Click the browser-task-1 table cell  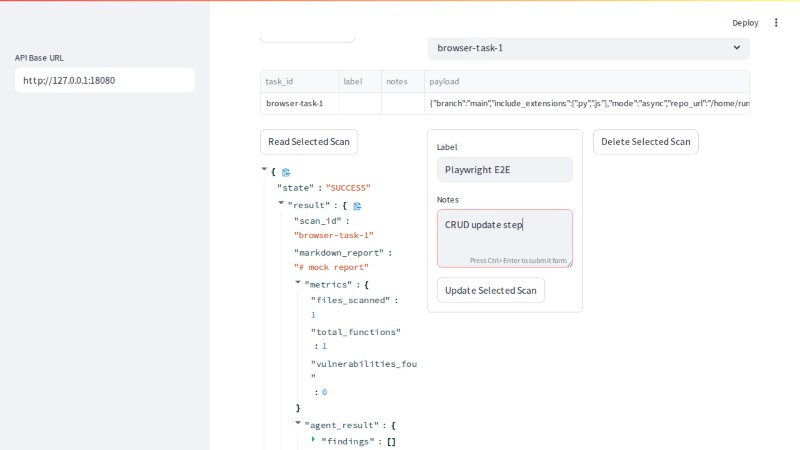[x=299, y=104]
